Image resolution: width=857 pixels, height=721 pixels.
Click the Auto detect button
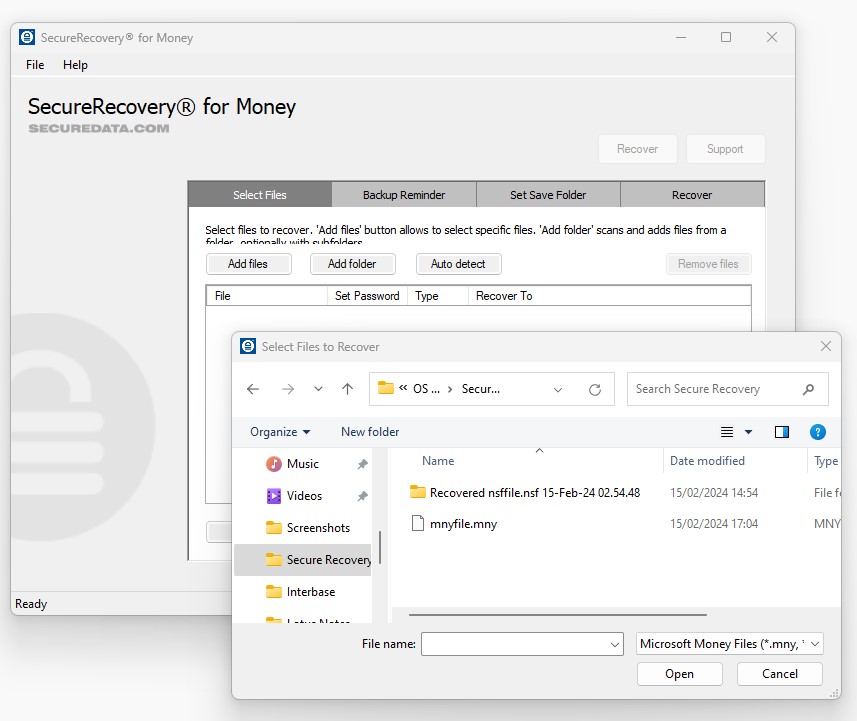(458, 264)
